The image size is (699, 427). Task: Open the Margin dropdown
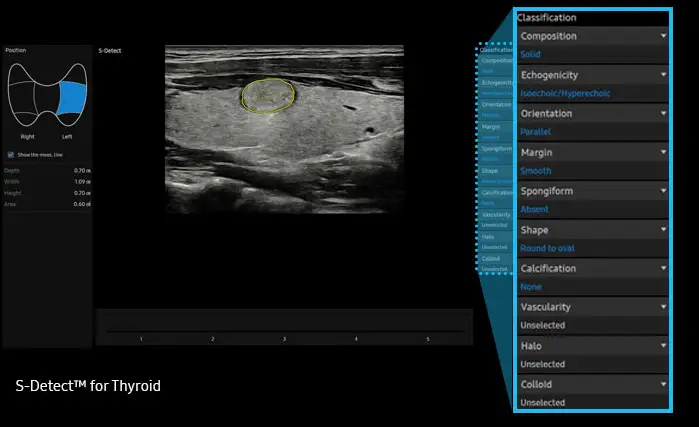[593, 152]
